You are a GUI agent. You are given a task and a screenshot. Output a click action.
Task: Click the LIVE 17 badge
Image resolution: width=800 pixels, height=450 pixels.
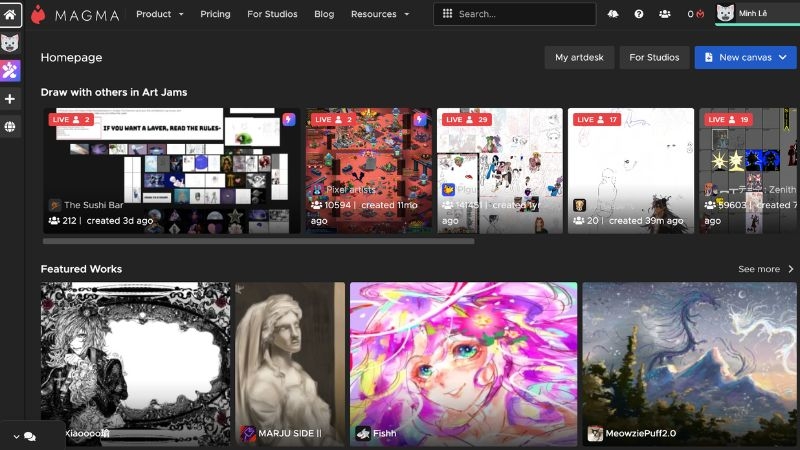coord(596,119)
